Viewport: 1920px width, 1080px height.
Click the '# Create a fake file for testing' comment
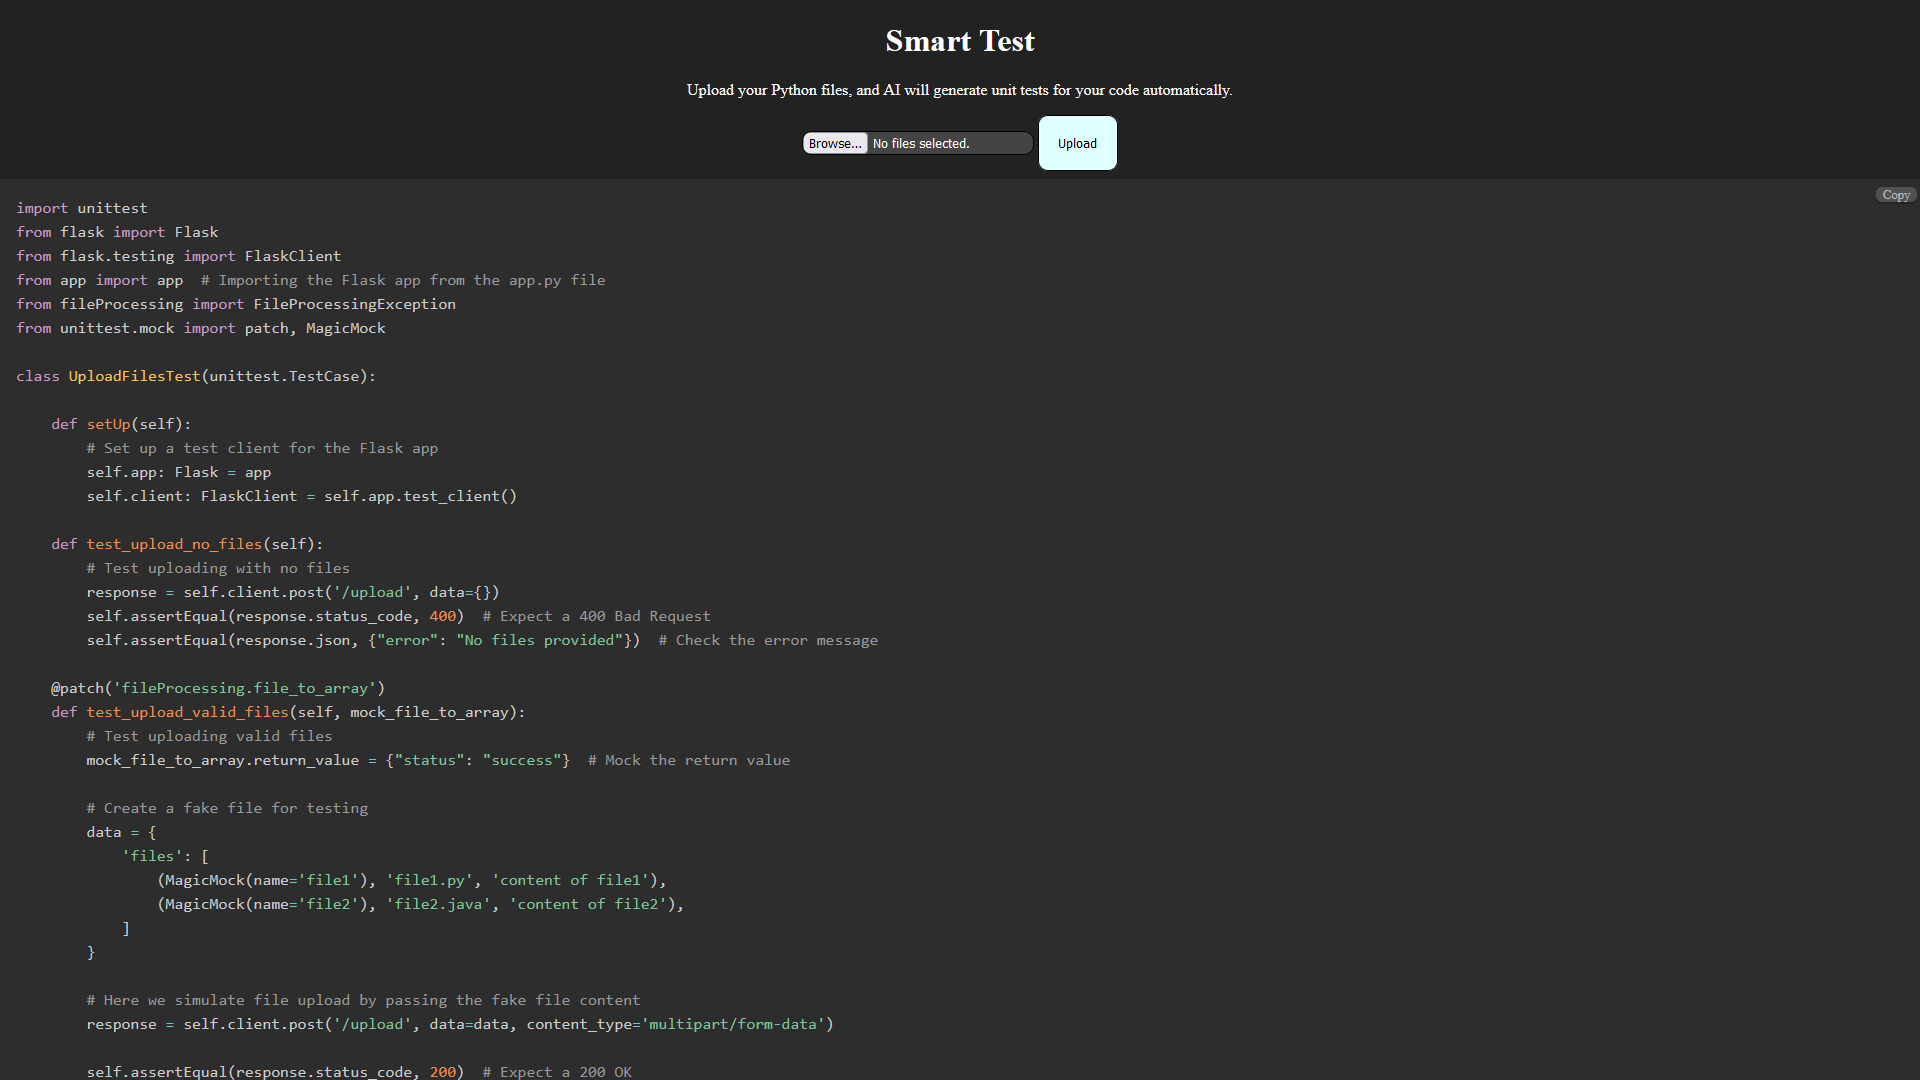pyautogui.click(x=227, y=808)
